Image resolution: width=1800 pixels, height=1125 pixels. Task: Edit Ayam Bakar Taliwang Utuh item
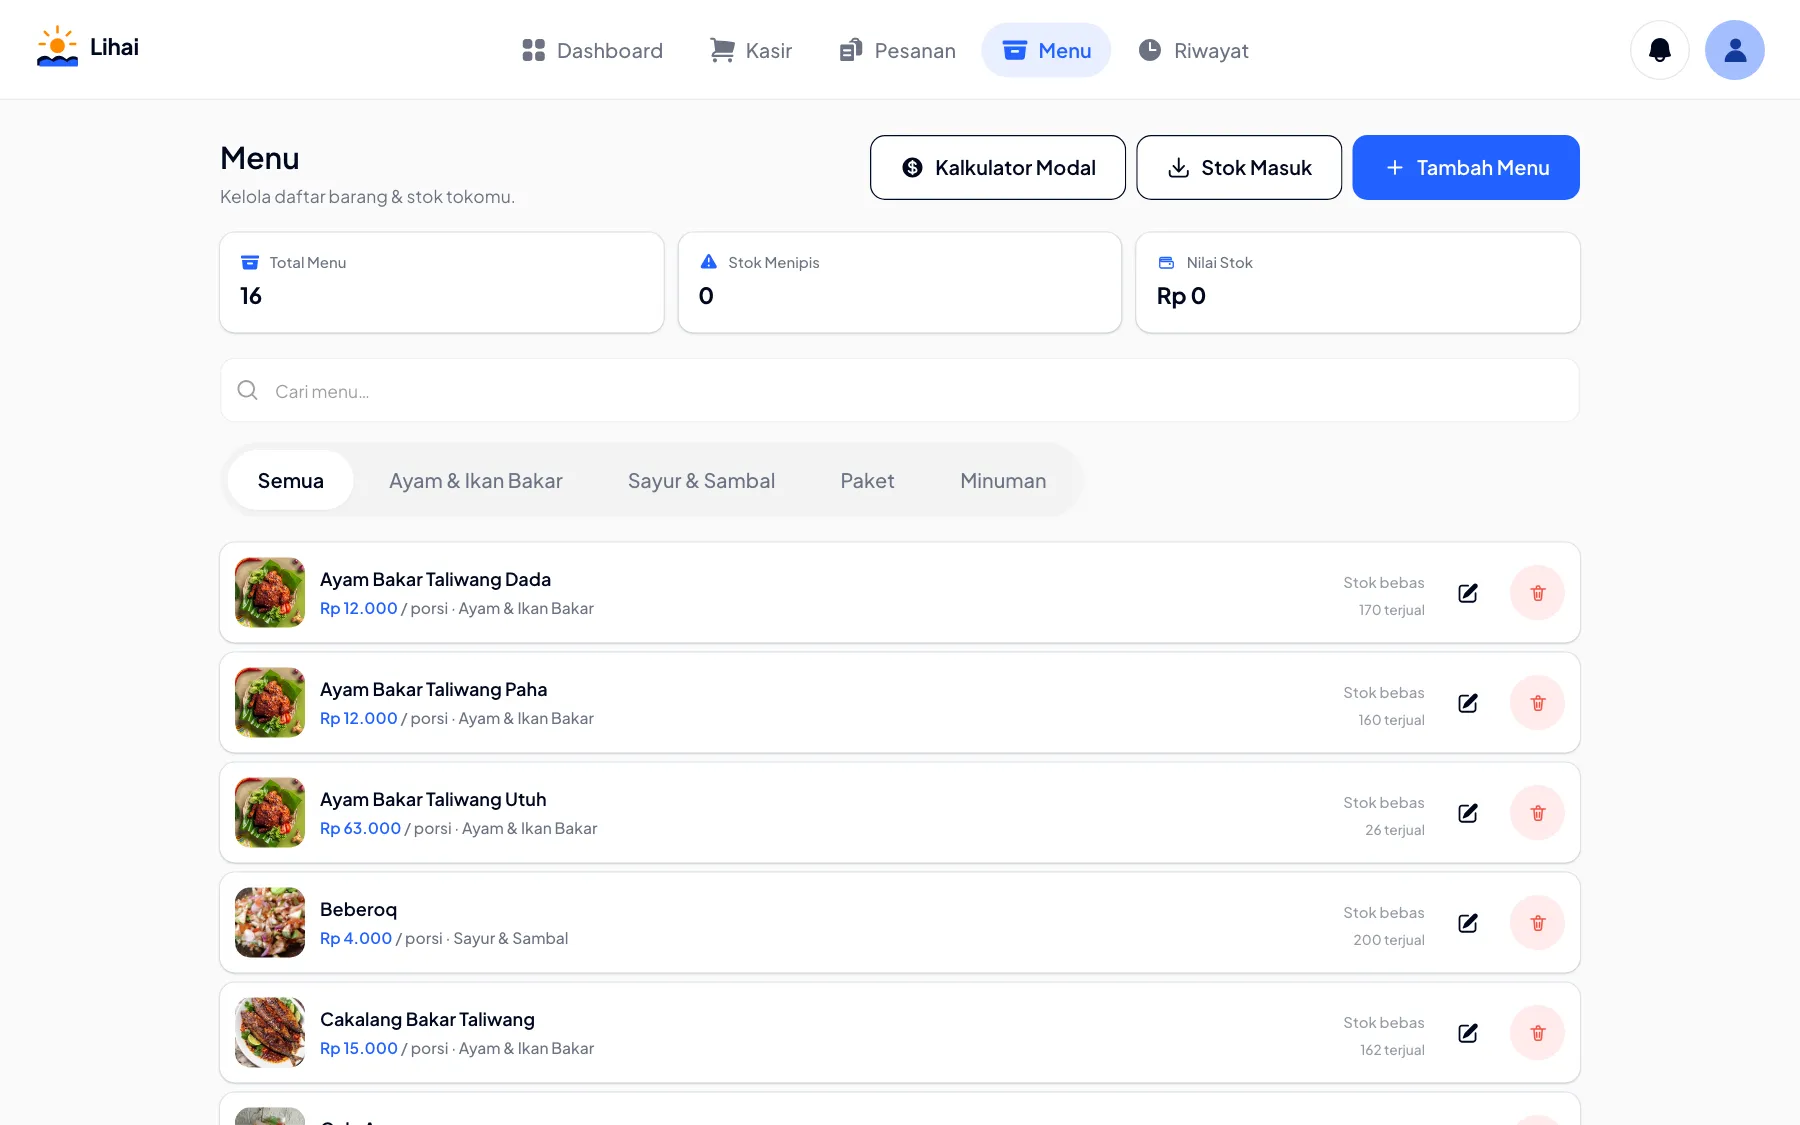point(1468,813)
